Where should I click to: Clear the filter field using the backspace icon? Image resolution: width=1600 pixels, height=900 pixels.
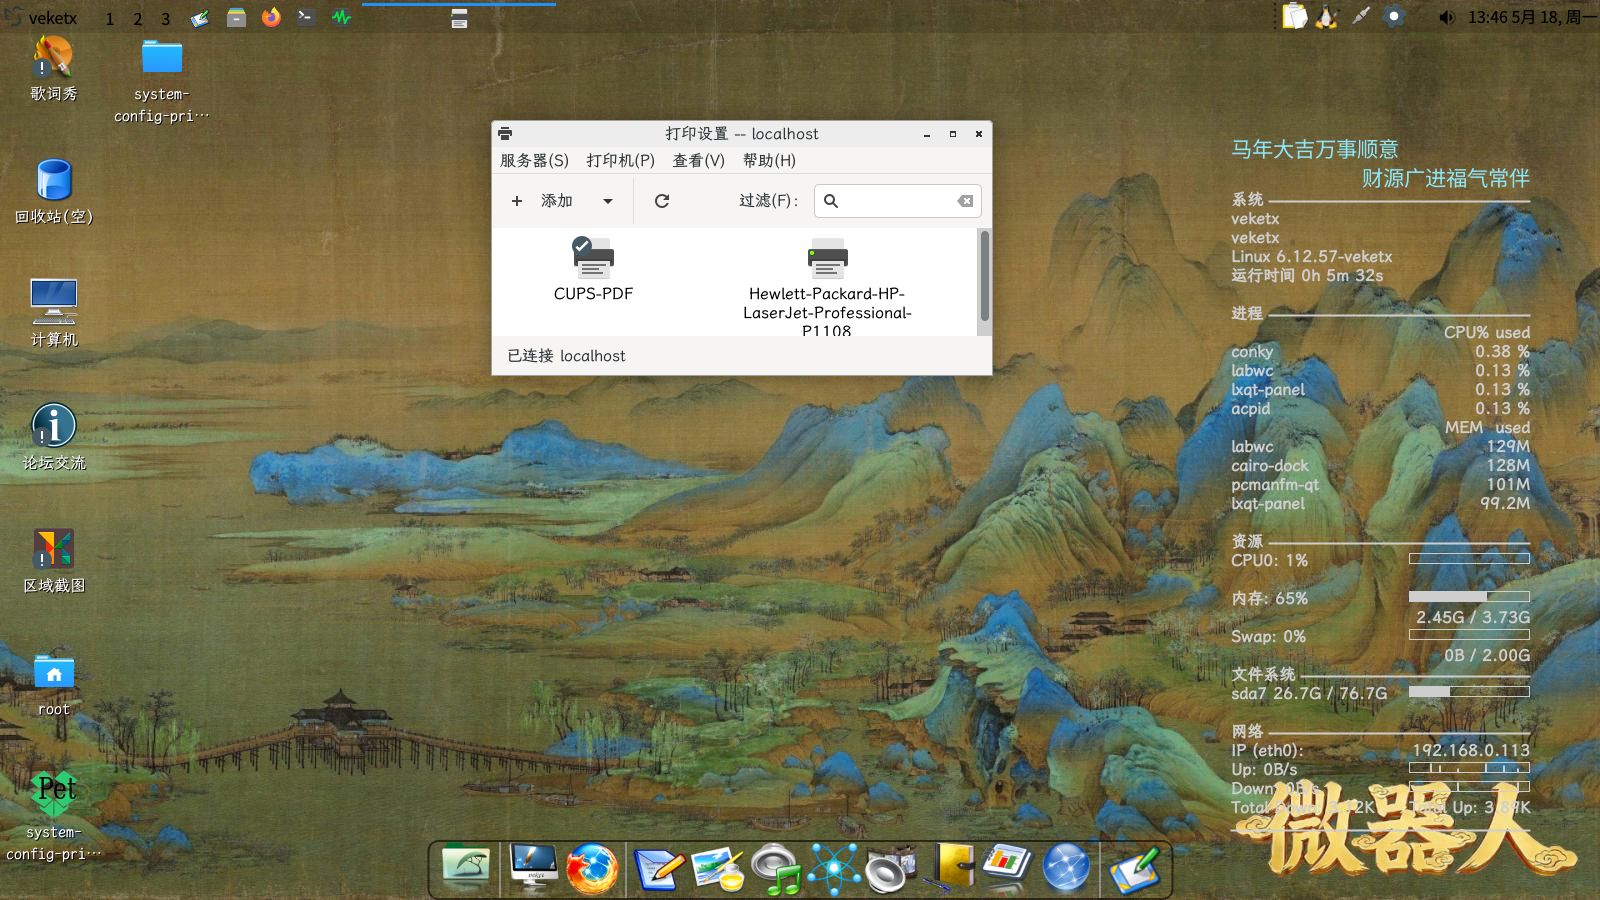(x=965, y=201)
